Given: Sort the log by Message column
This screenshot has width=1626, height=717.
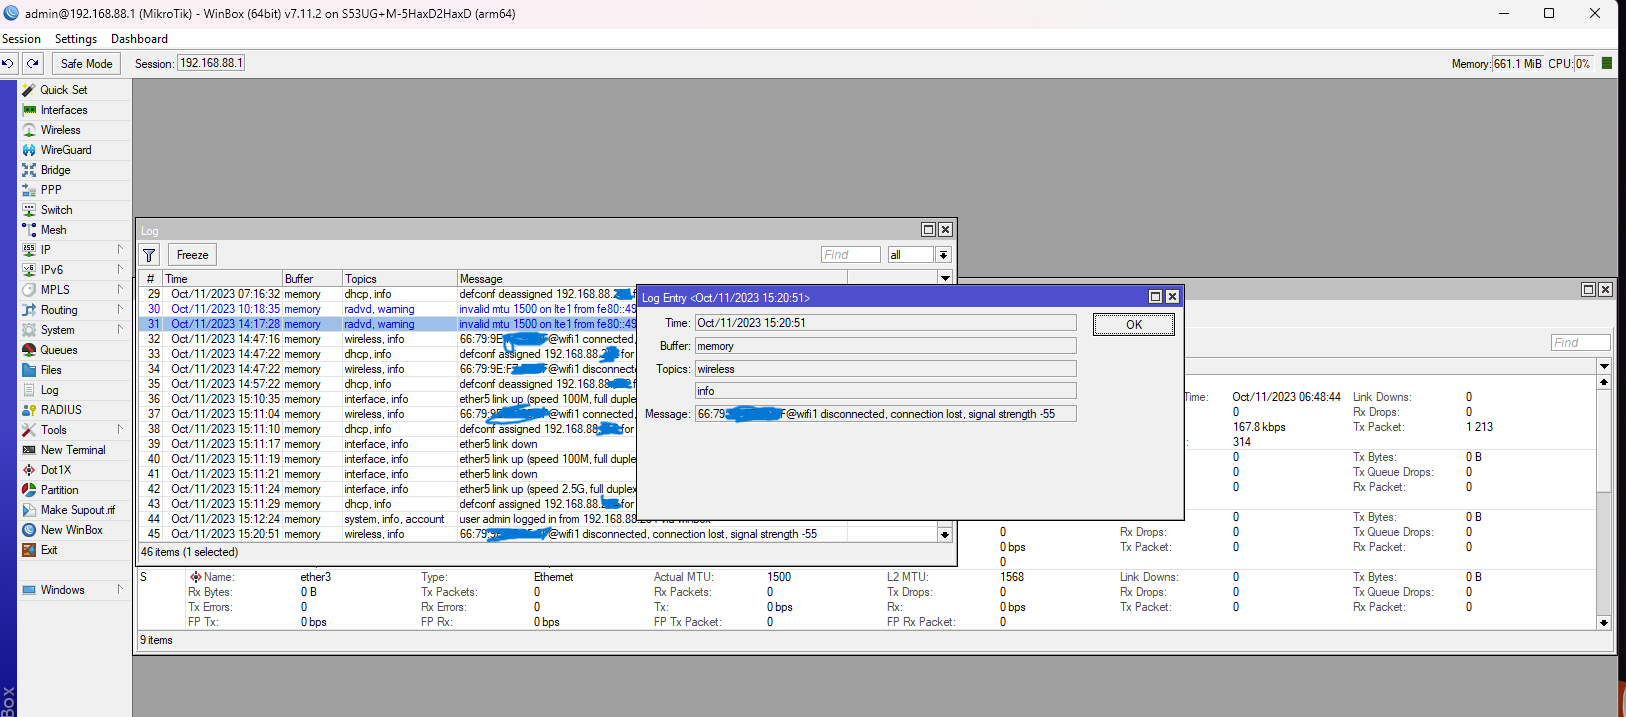Looking at the screenshot, I should [652, 279].
